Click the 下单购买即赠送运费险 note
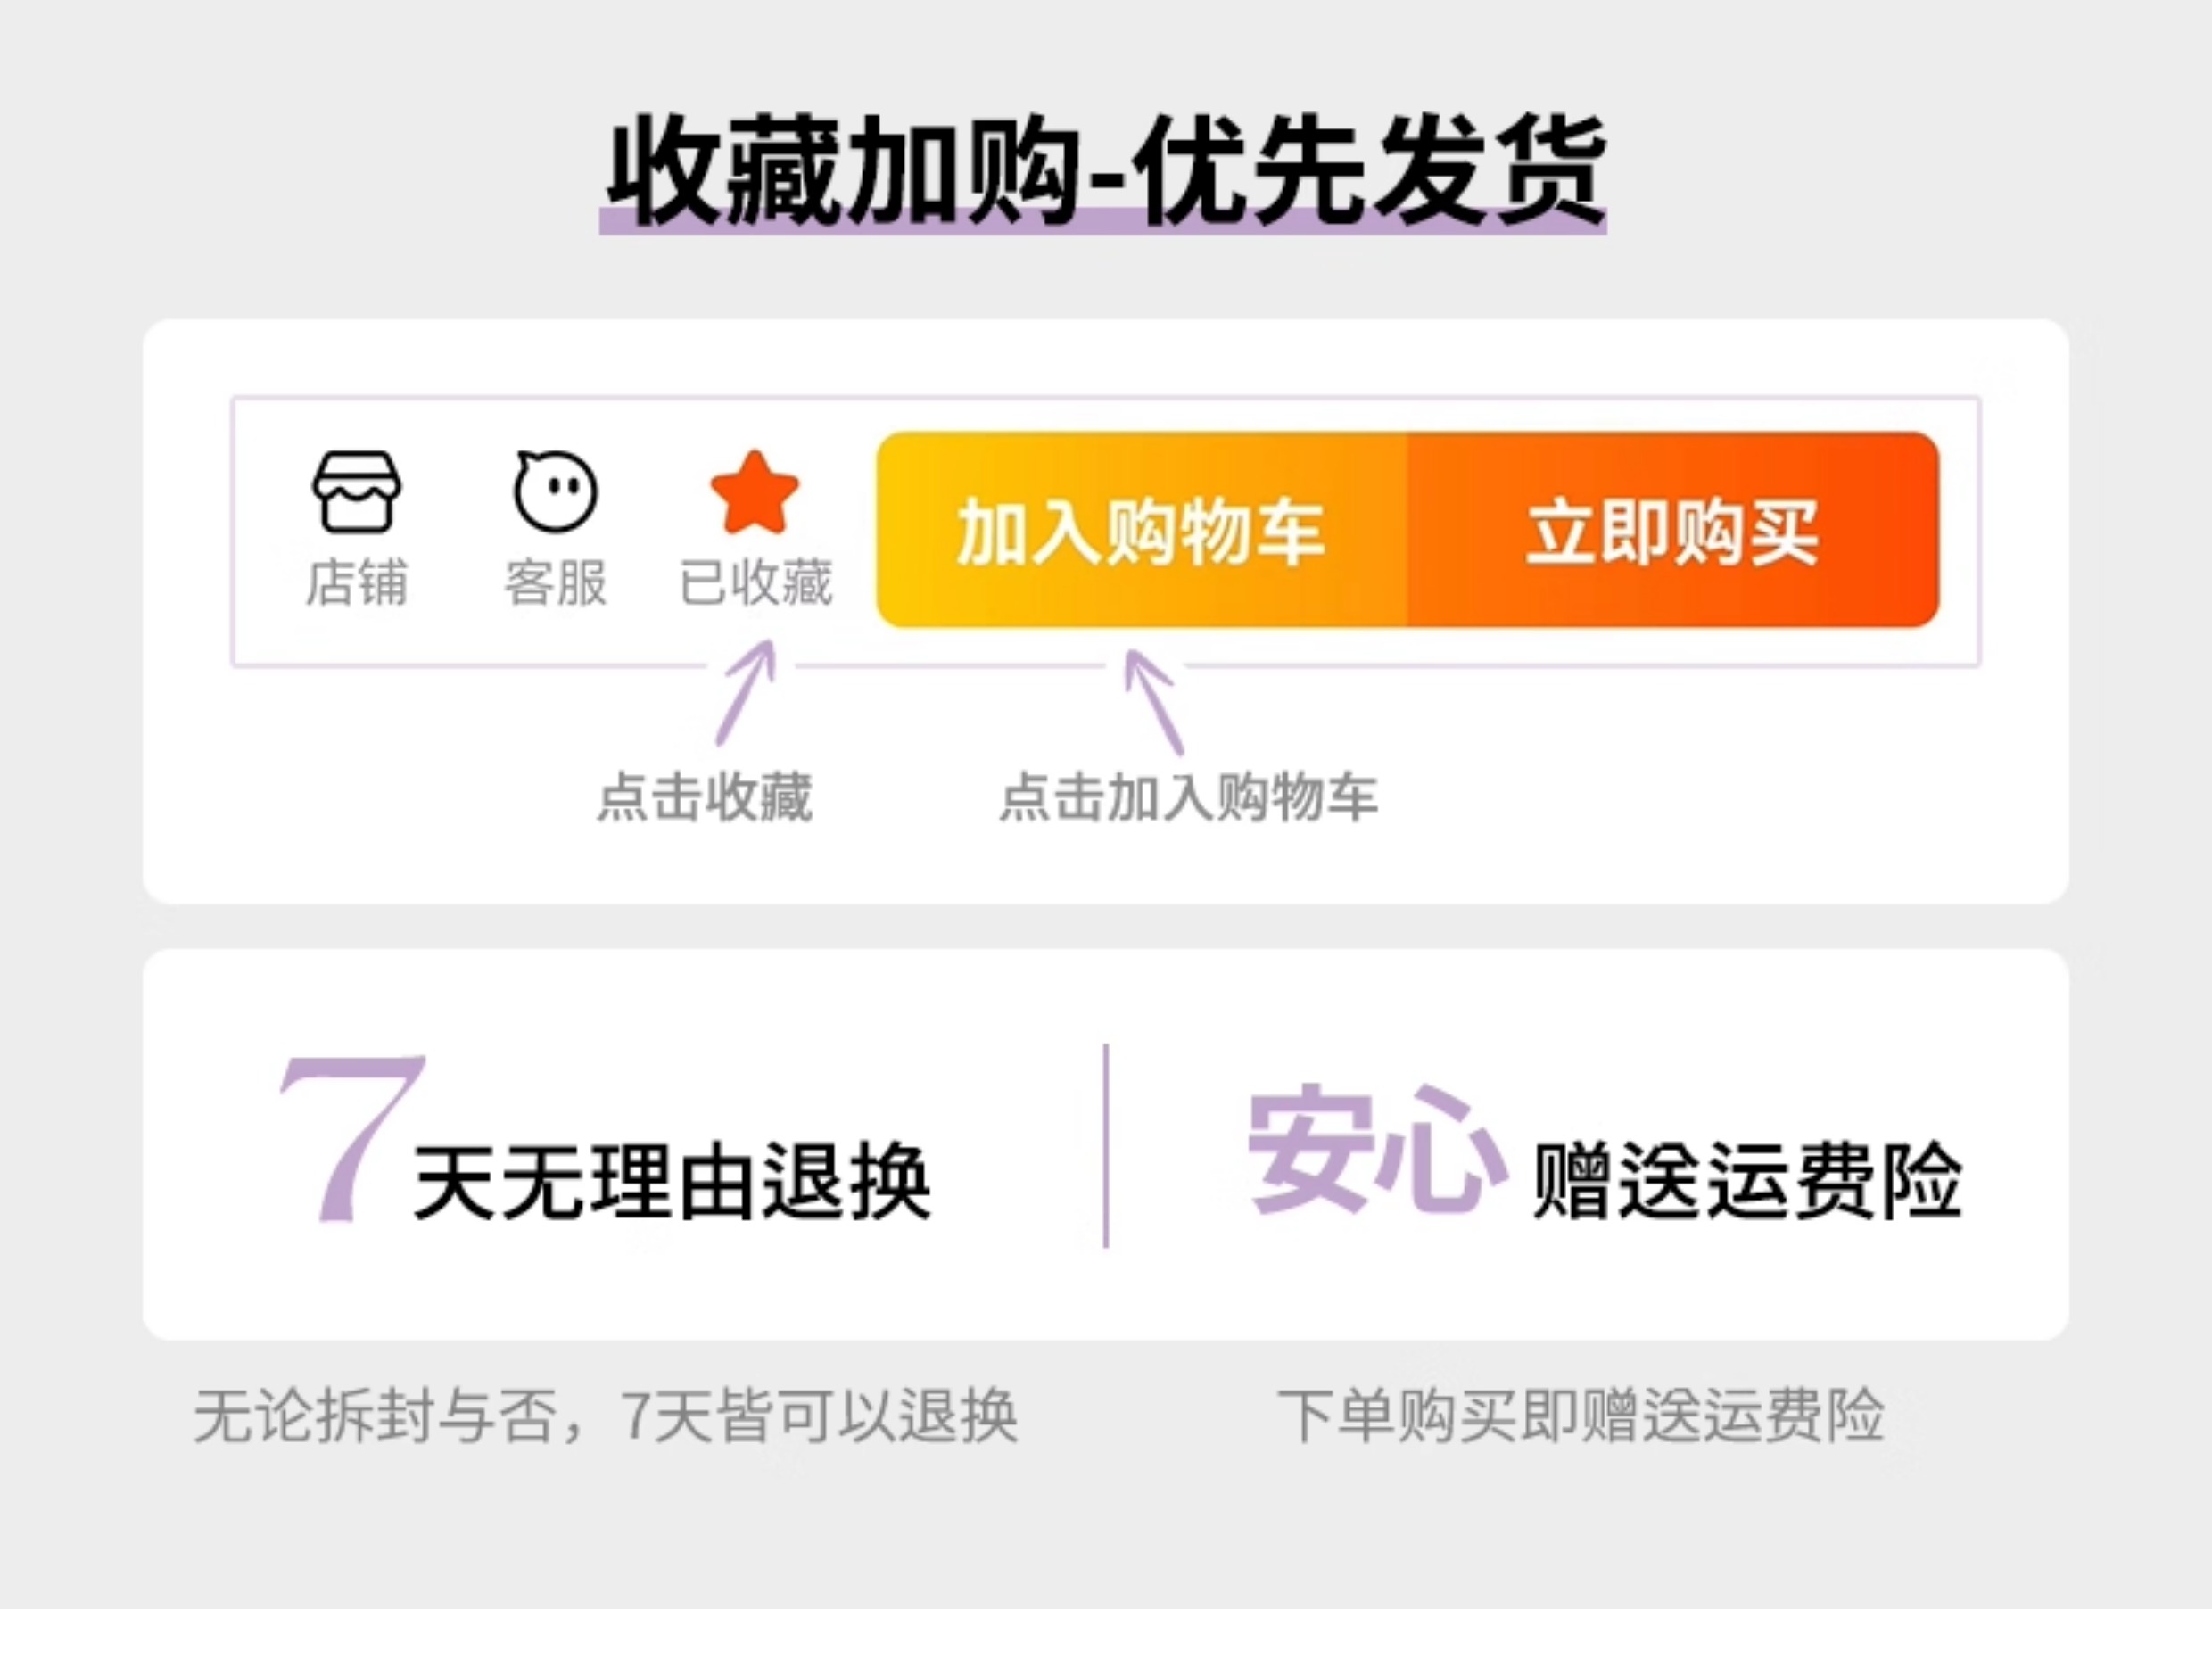 point(1582,1416)
